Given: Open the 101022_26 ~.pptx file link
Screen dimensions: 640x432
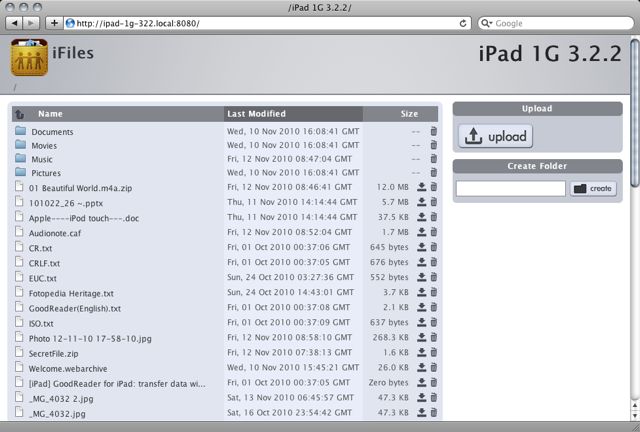Looking at the screenshot, I should point(66,203).
